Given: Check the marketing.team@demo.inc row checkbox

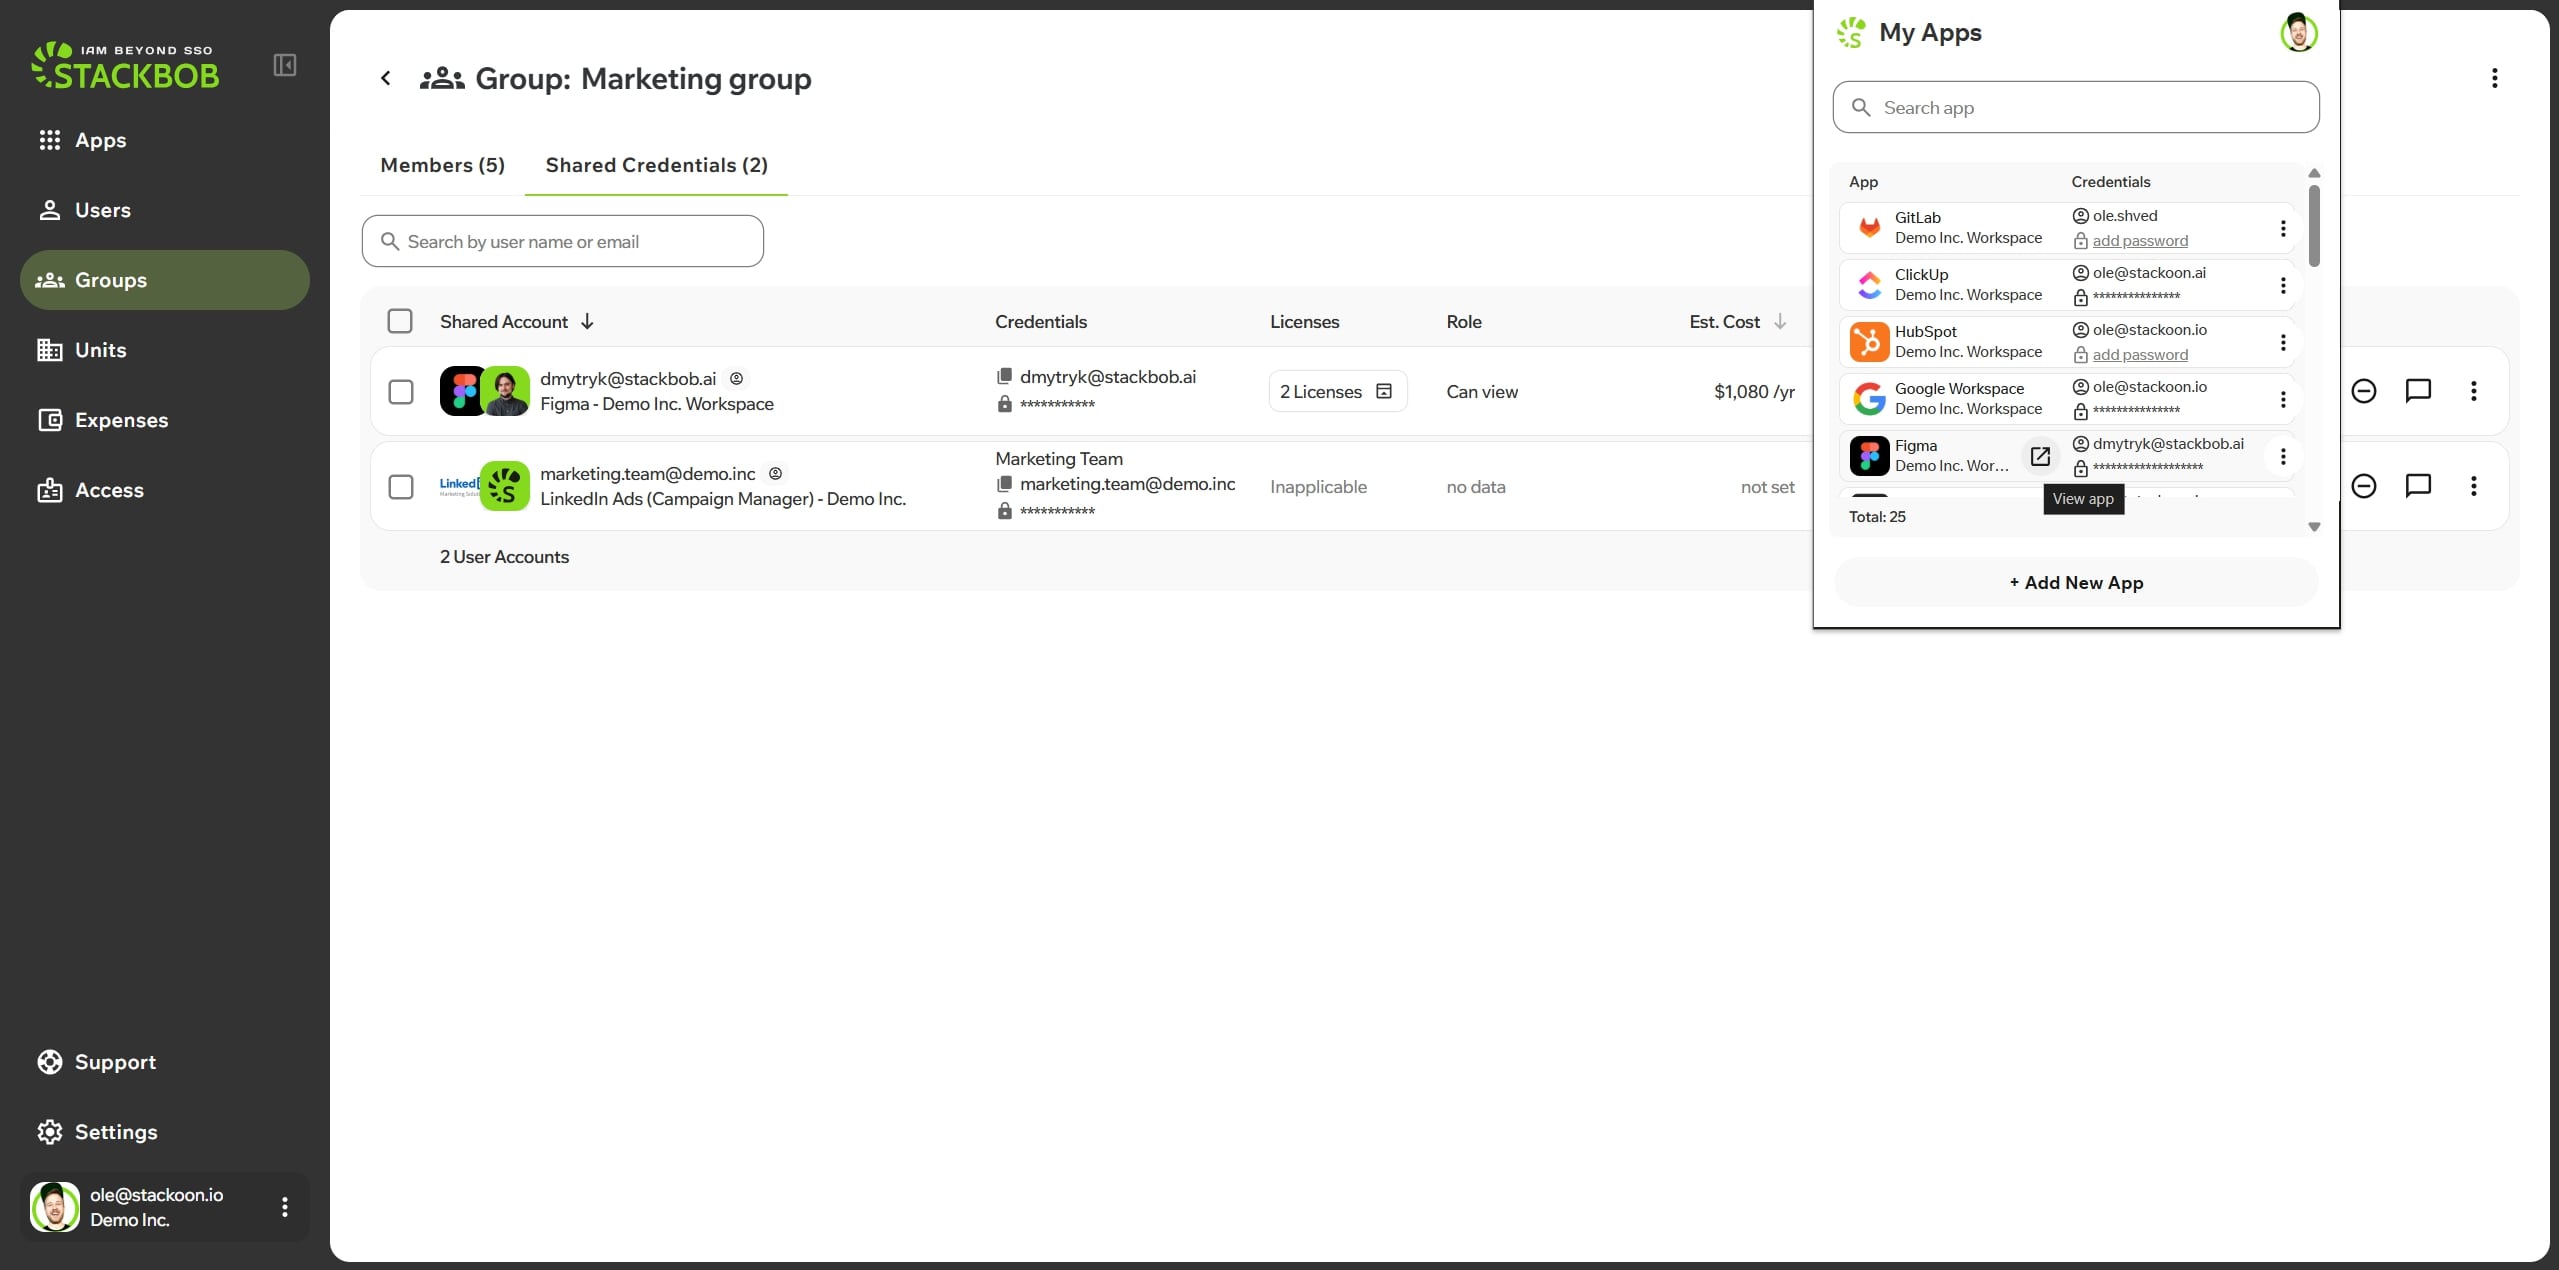Looking at the screenshot, I should pos(401,487).
